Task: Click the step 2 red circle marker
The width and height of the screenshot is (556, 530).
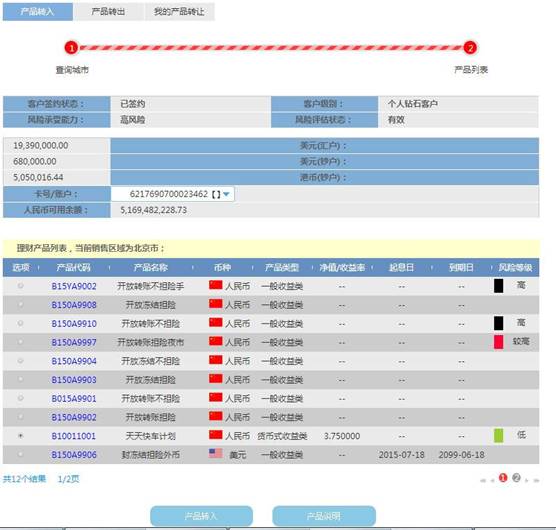Action: tap(470, 48)
